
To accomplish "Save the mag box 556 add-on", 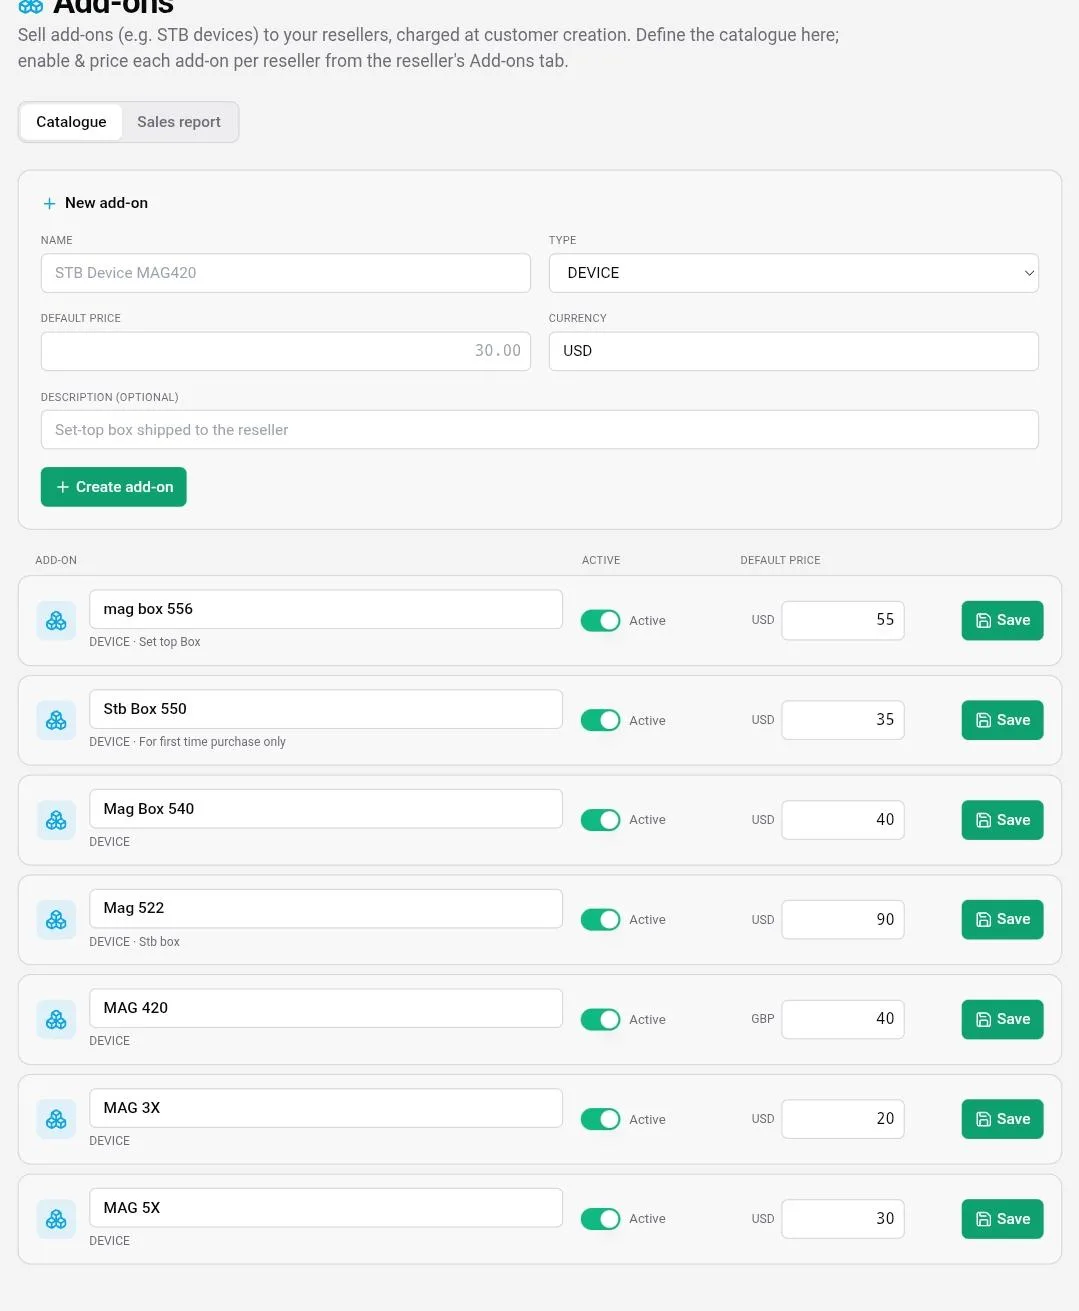I will 1002,620.
